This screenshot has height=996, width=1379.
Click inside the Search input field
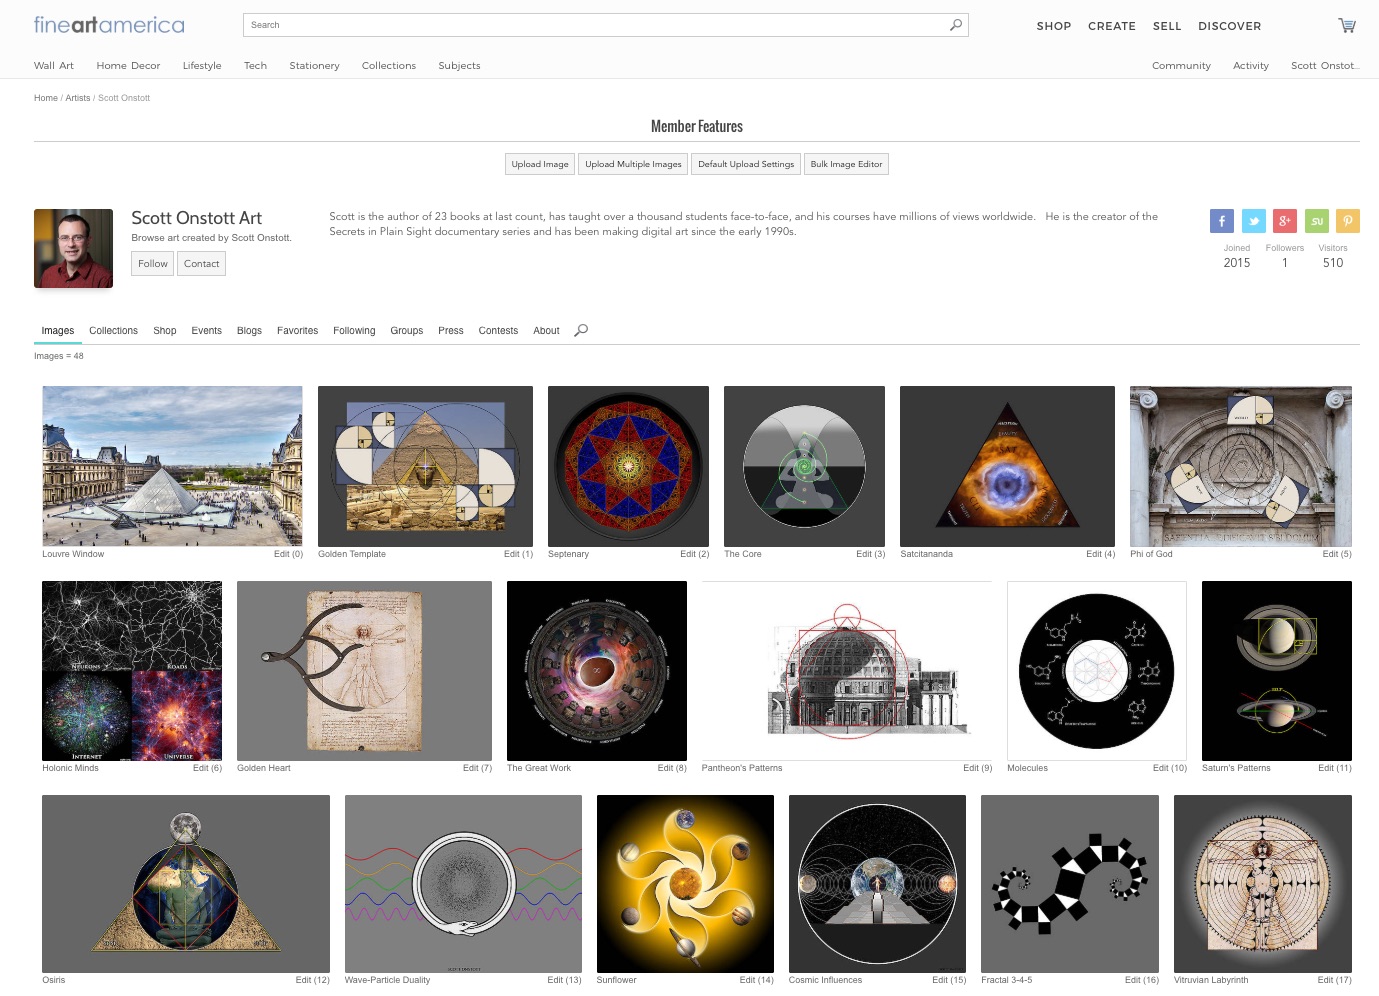(595, 25)
